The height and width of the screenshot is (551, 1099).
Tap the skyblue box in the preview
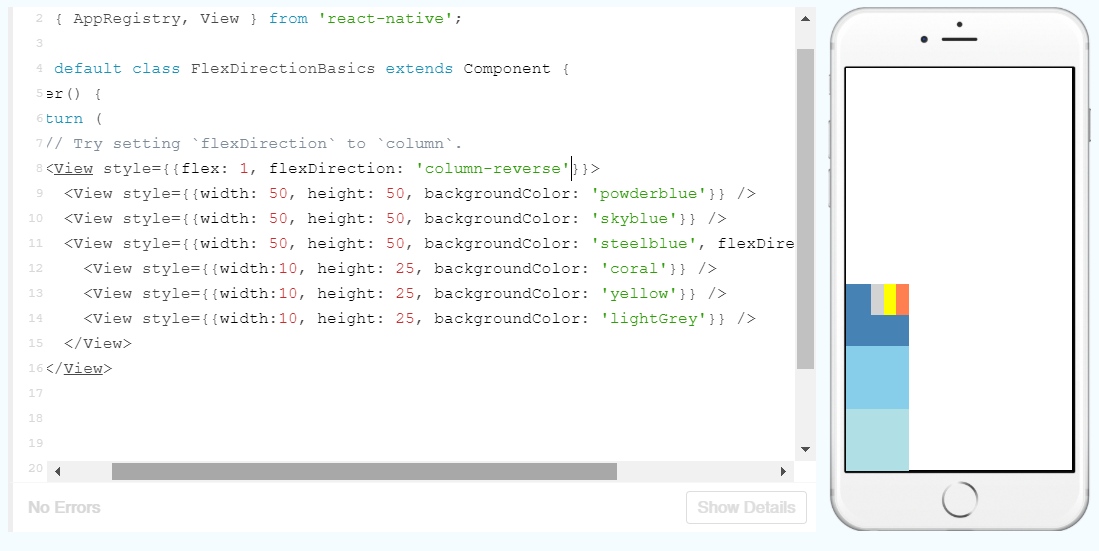(x=877, y=377)
